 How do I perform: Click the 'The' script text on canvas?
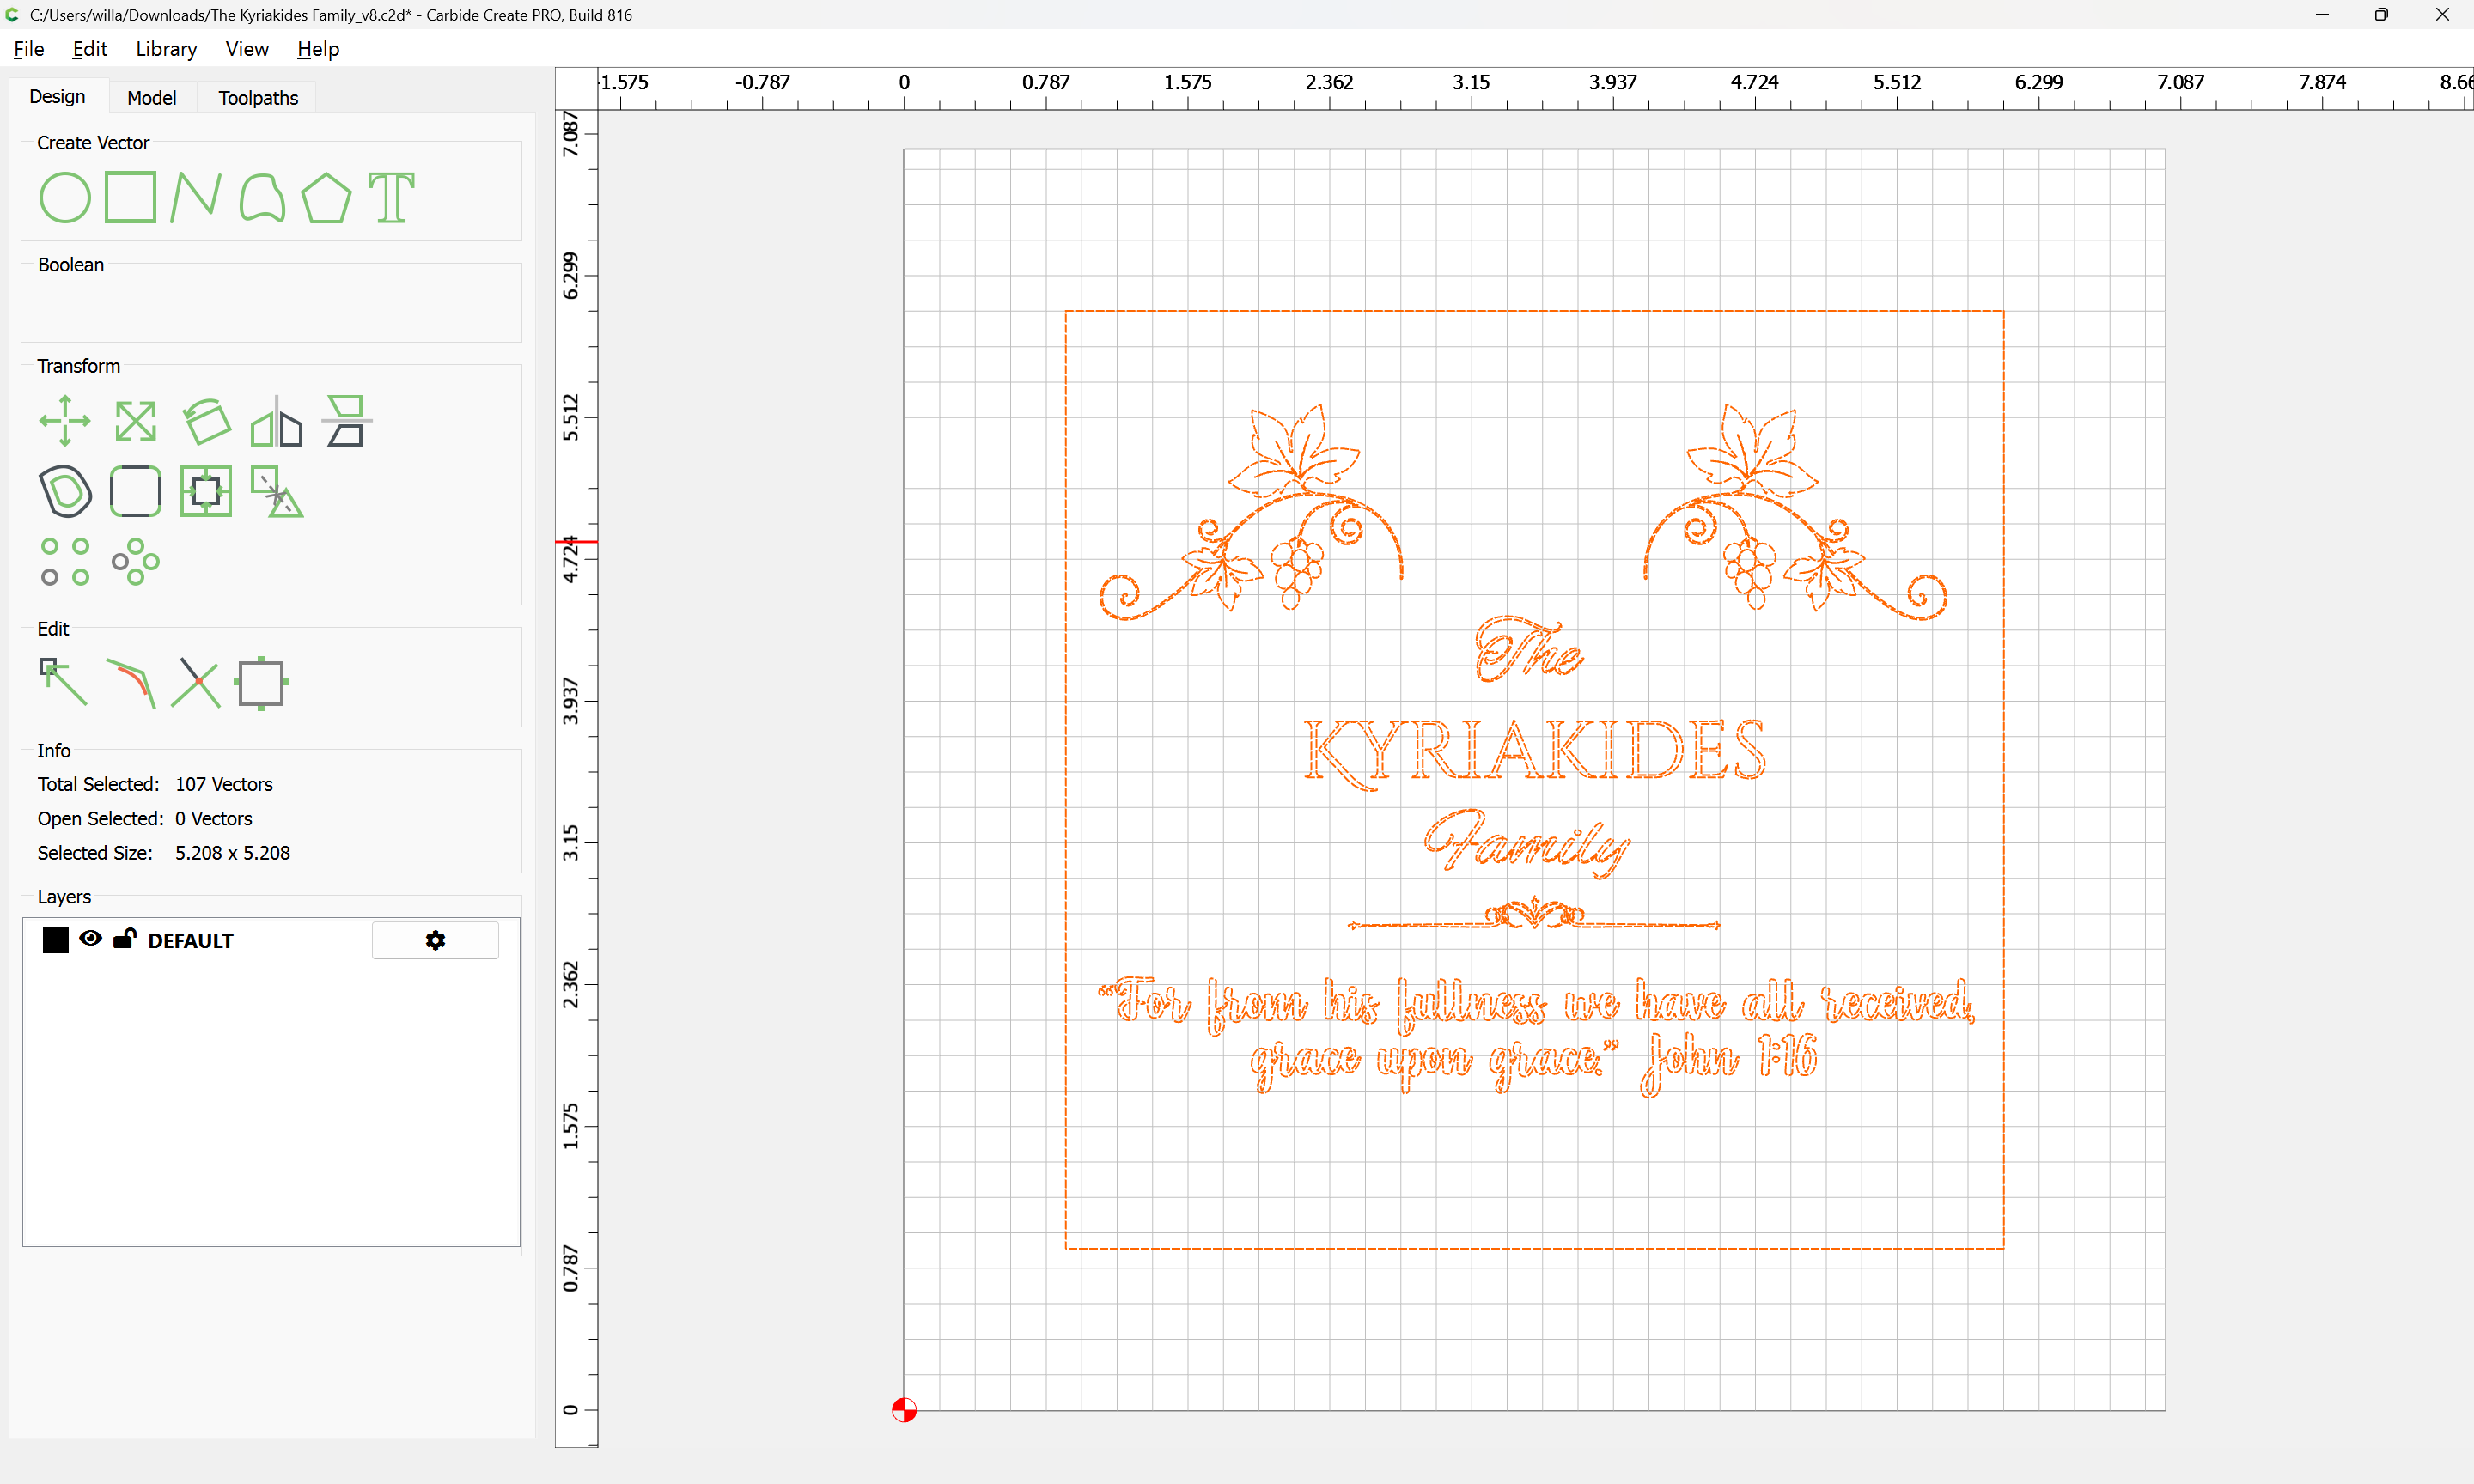click(x=1530, y=648)
